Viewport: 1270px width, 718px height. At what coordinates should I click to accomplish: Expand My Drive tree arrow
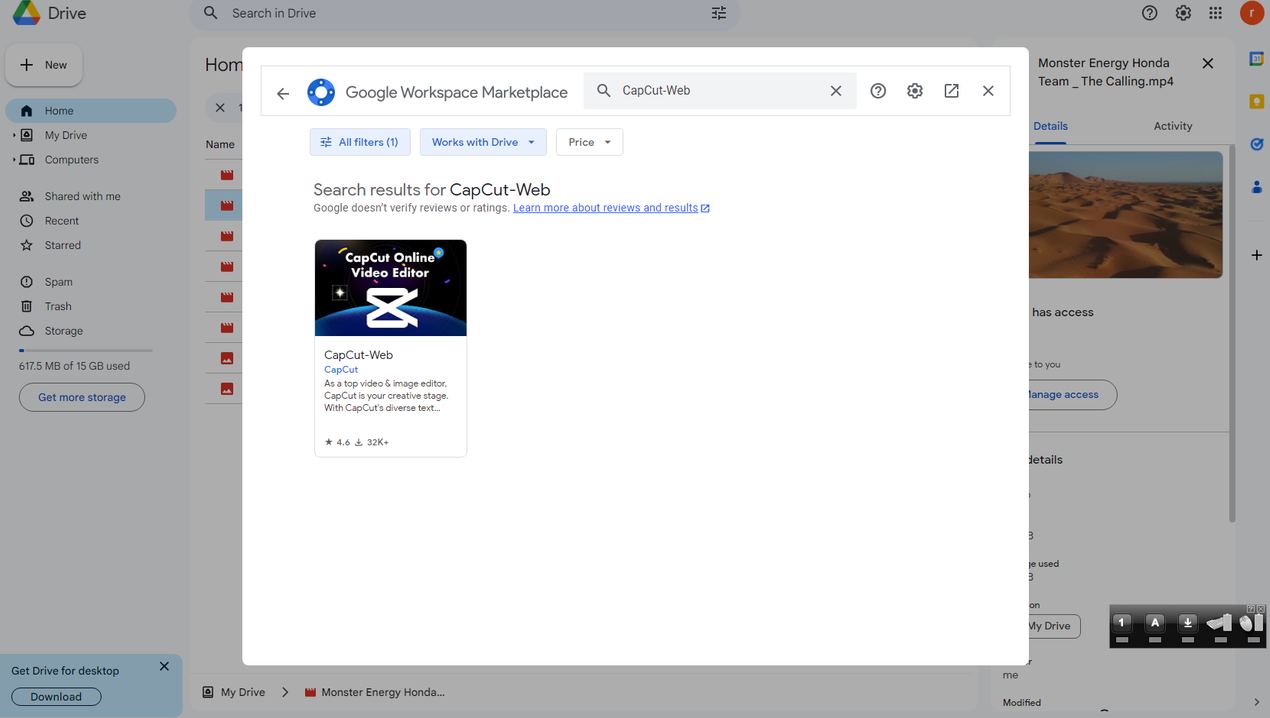14,135
